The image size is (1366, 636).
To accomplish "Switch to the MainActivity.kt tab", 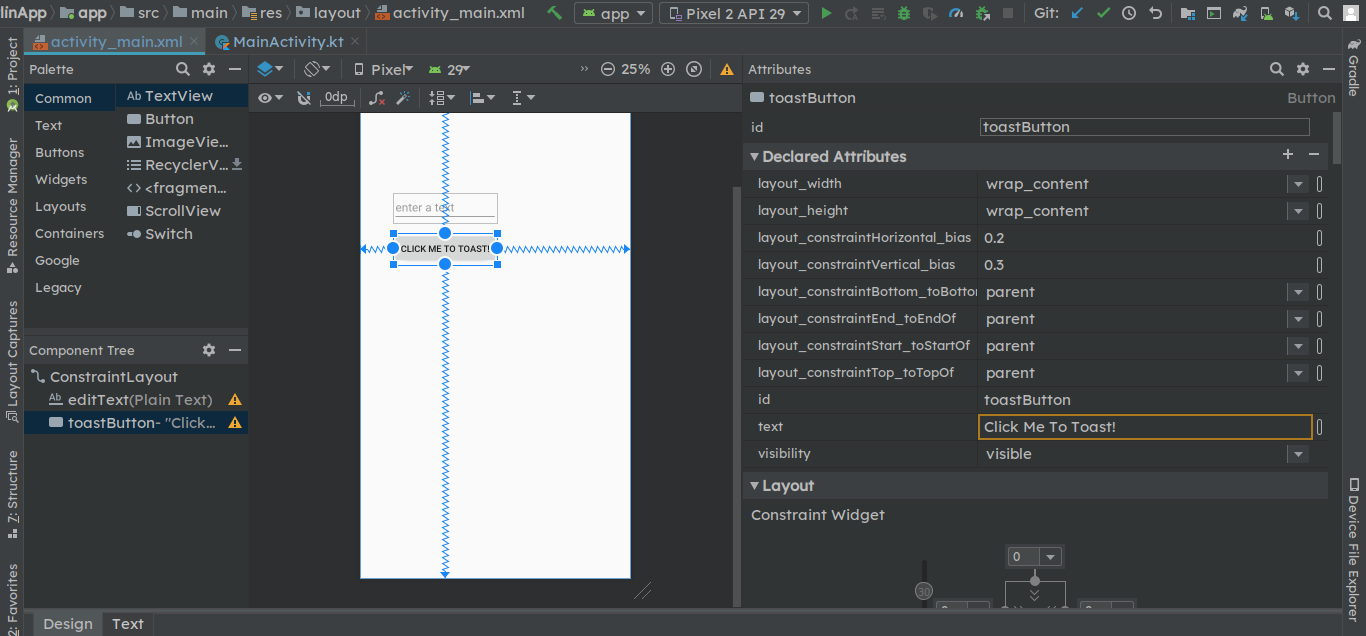I will coord(288,42).
